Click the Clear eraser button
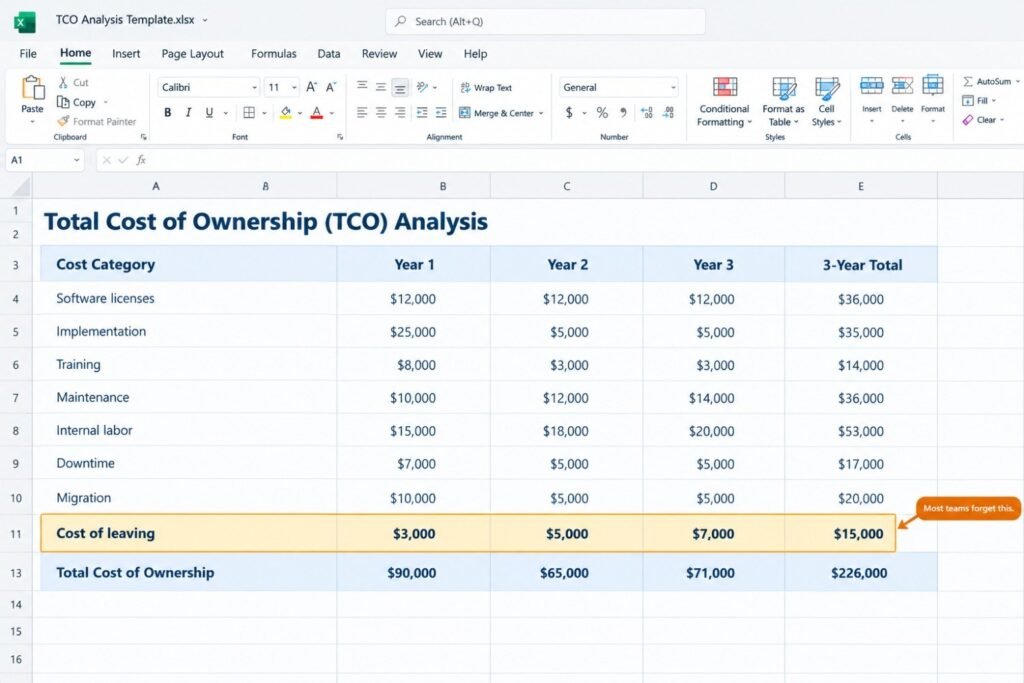 (980, 120)
